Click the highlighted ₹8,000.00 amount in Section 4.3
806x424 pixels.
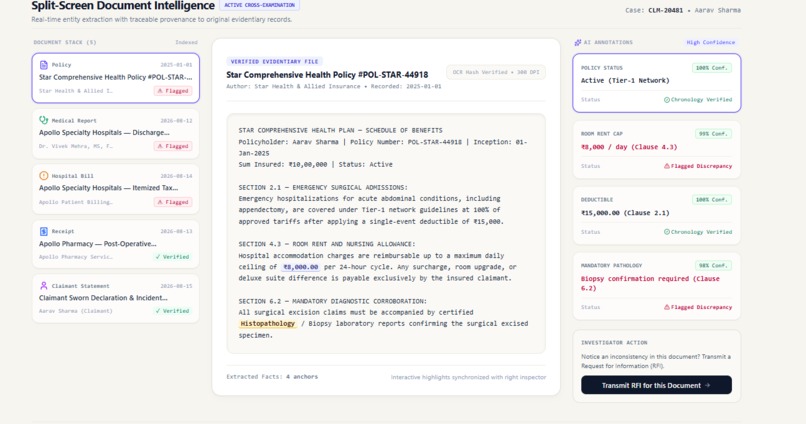pyautogui.click(x=301, y=267)
